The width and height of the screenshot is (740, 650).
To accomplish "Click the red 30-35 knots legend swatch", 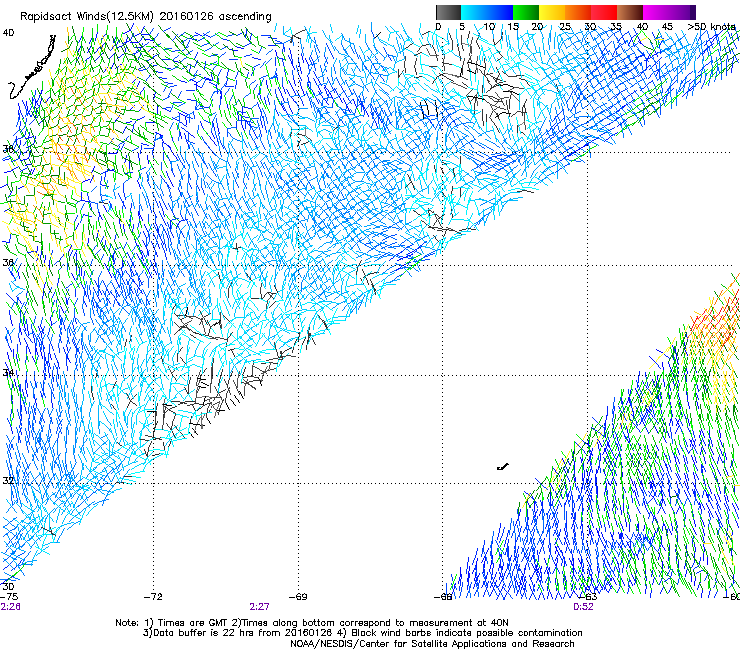I will click(x=604, y=12).
